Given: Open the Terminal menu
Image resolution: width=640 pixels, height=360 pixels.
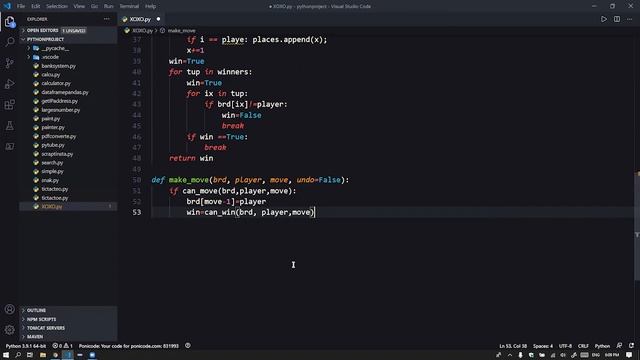Looking at the screenshot, I should click(x=129, y=6).
